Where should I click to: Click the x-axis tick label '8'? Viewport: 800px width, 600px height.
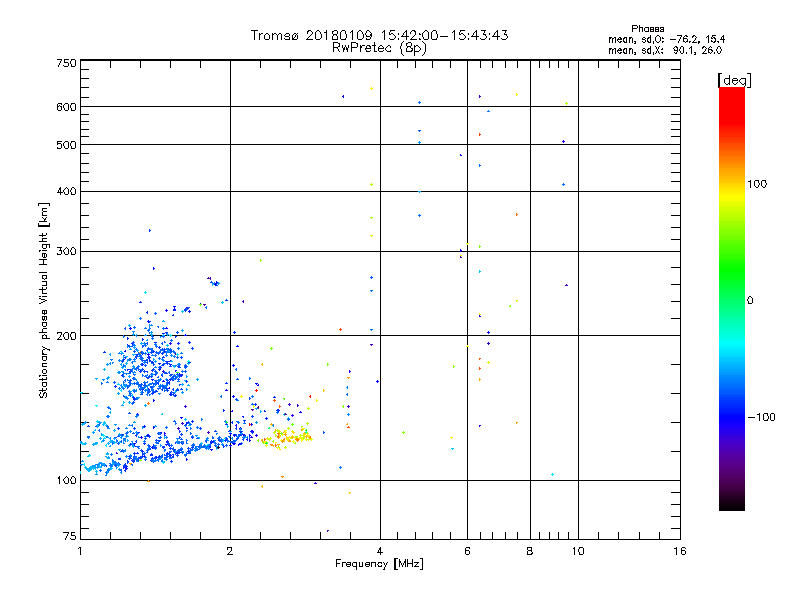[x=530, y=551]
